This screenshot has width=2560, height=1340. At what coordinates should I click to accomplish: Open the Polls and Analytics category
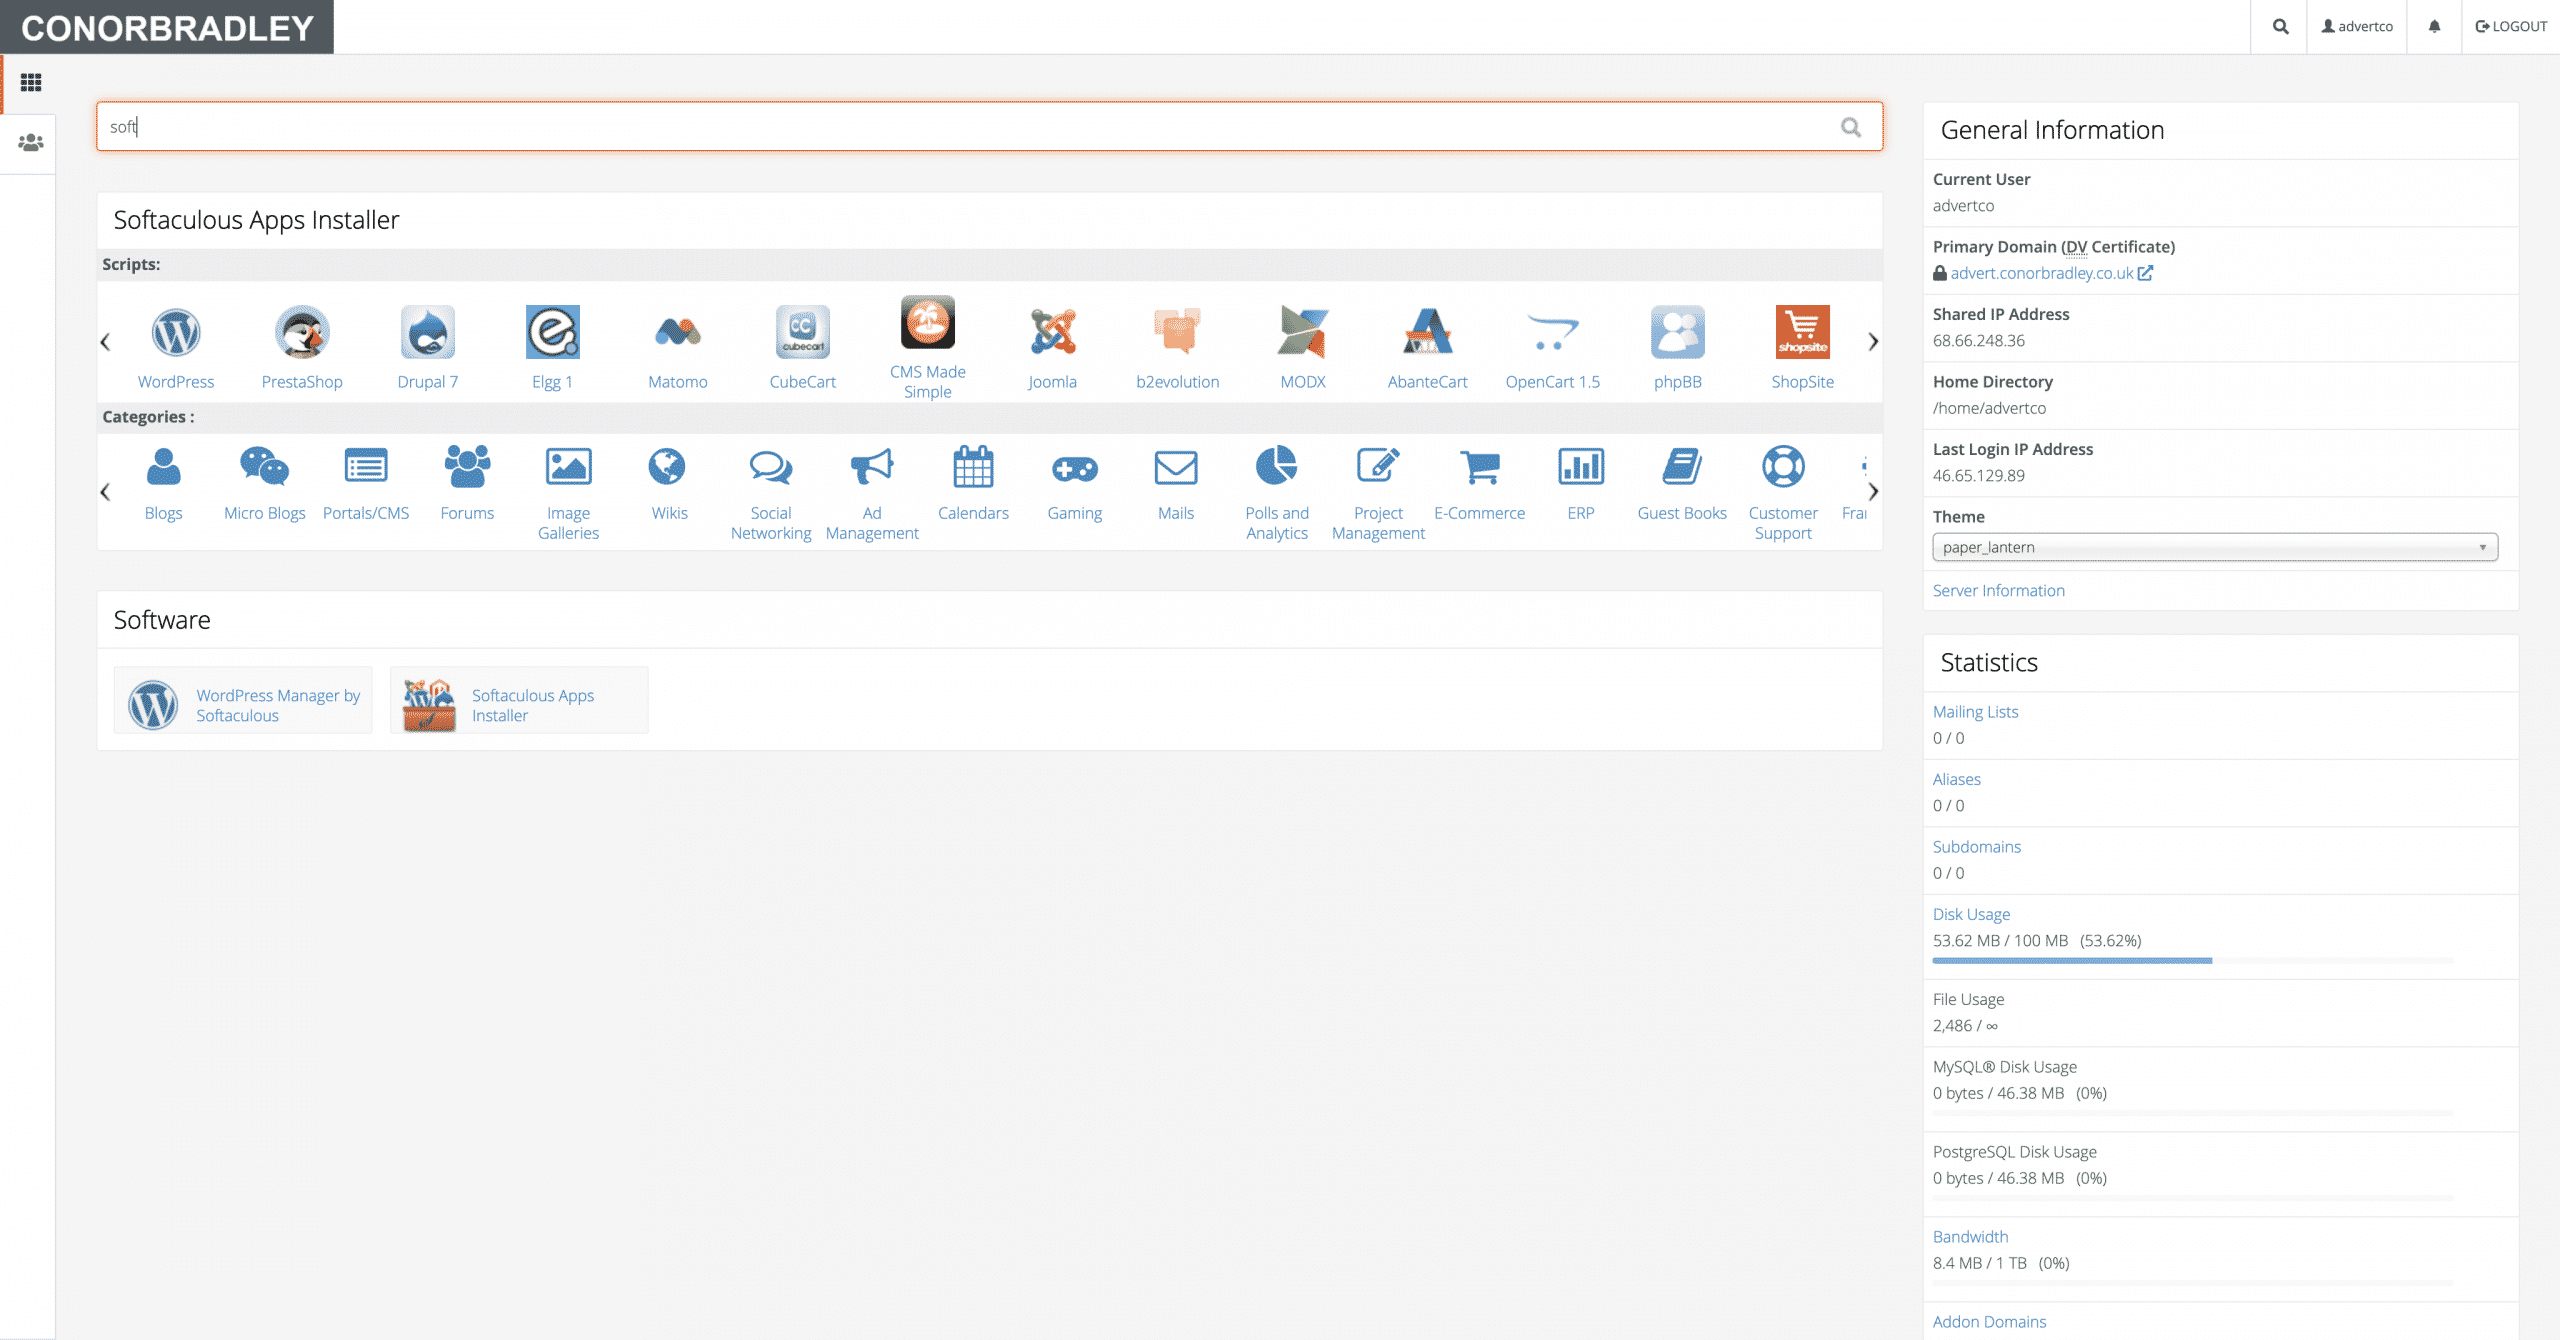coord(1277,493)
